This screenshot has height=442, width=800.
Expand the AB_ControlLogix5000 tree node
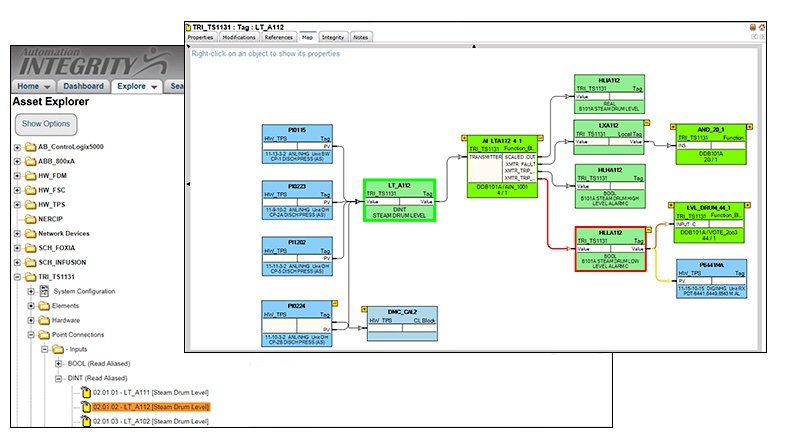tap(17, 147)
